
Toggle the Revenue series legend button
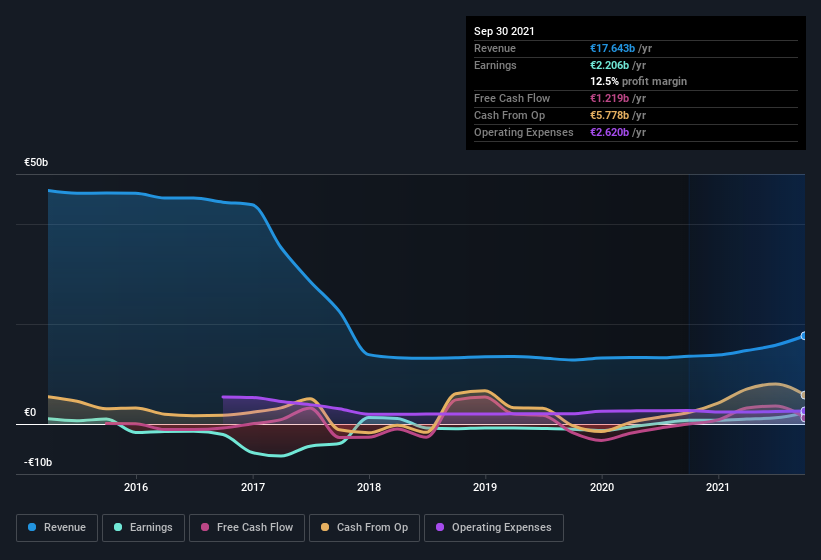pyautogui.click(x=57, y=528)
